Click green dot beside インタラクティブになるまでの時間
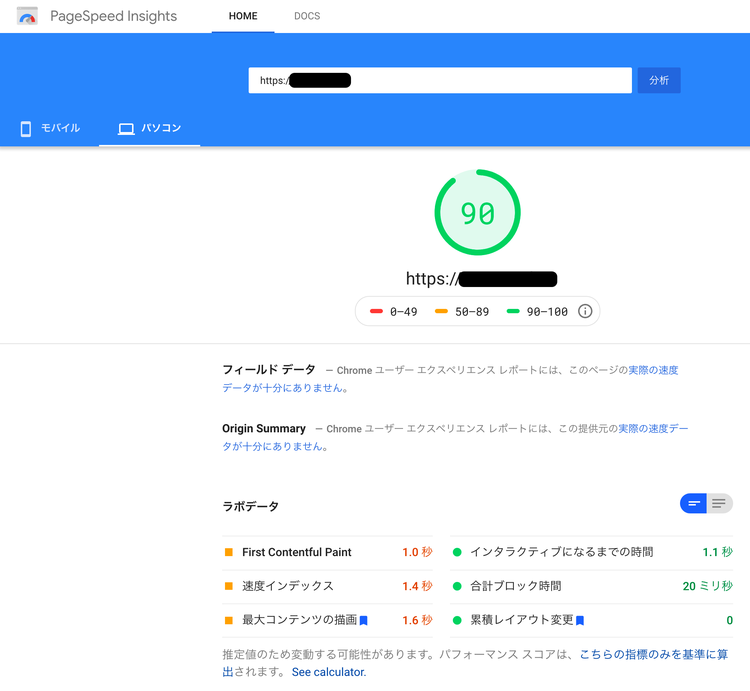Image resolution: width=750 pixels, height=691 pixels. (457, 552)
